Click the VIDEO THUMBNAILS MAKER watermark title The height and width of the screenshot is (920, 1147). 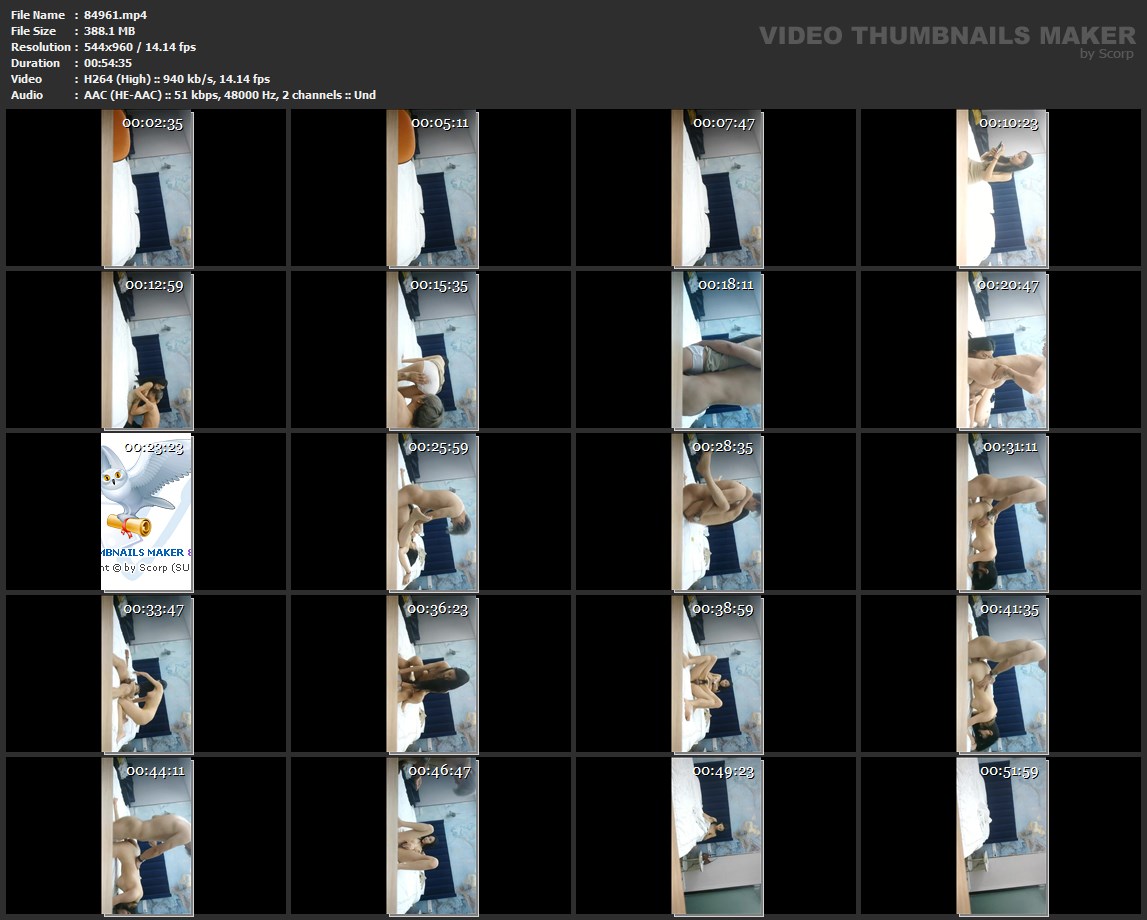pyautogui.click(x=946, y=36)
